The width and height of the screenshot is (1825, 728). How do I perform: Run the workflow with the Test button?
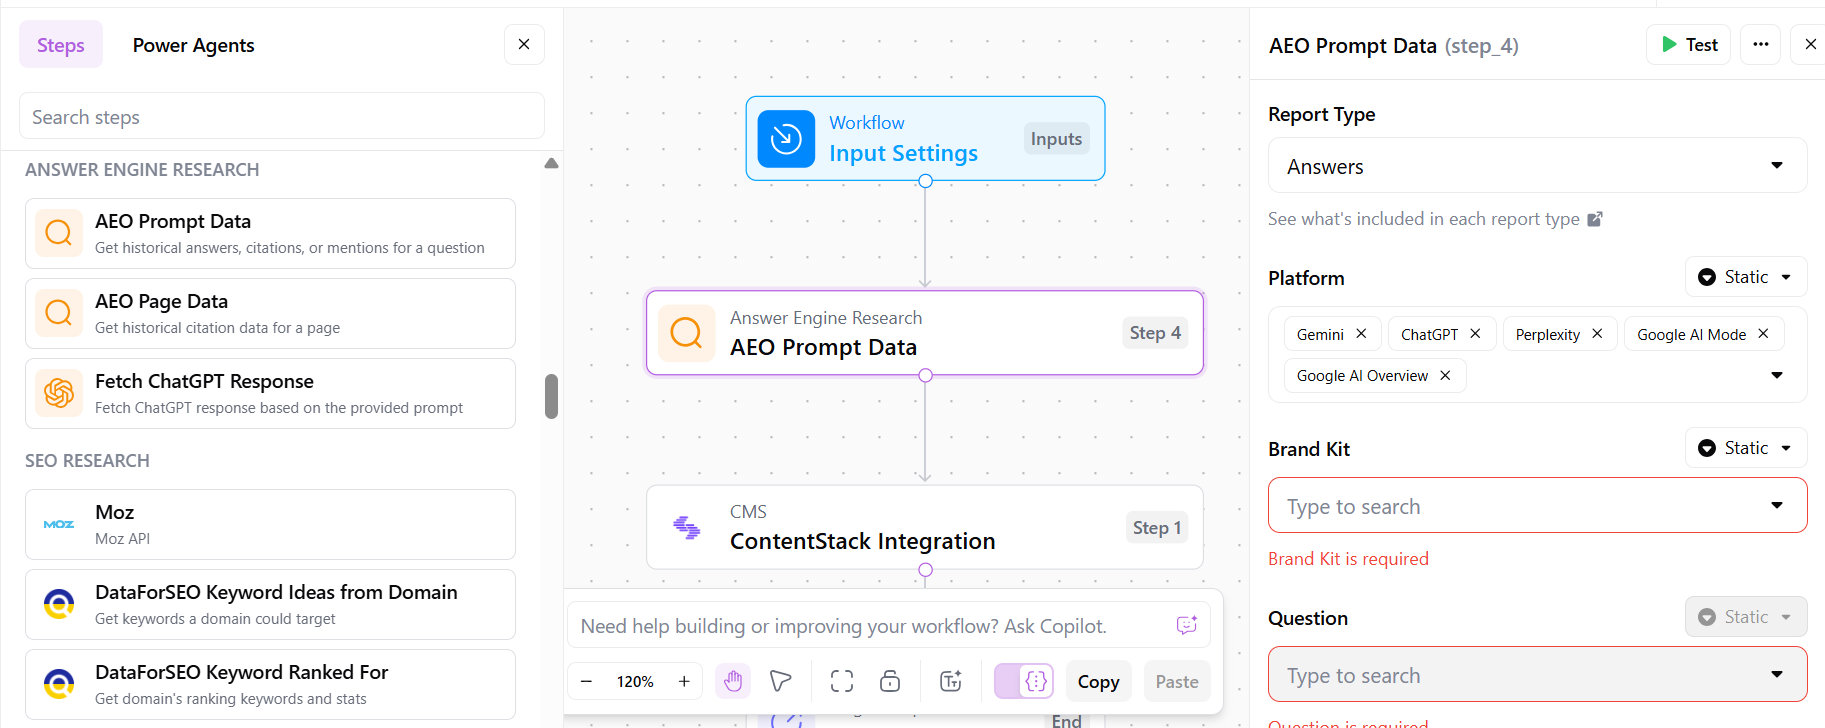point(1688,44)
